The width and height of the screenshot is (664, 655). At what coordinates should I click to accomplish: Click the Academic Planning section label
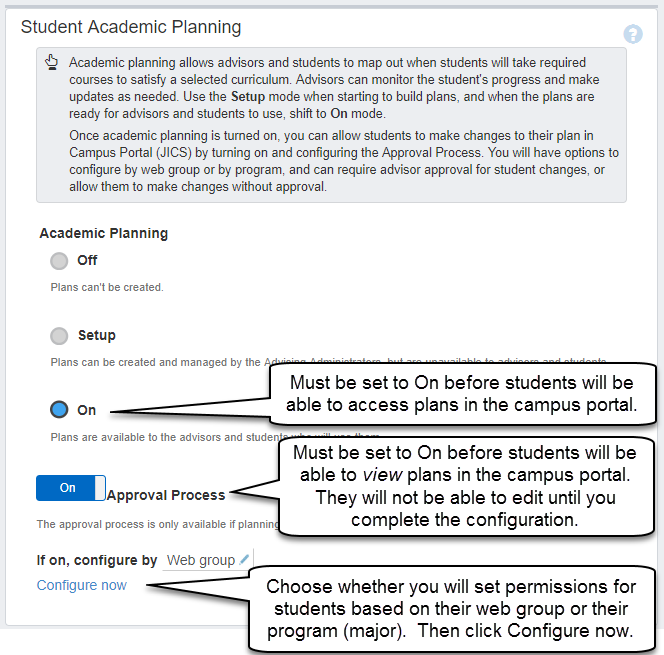click(x=103, y=233)
